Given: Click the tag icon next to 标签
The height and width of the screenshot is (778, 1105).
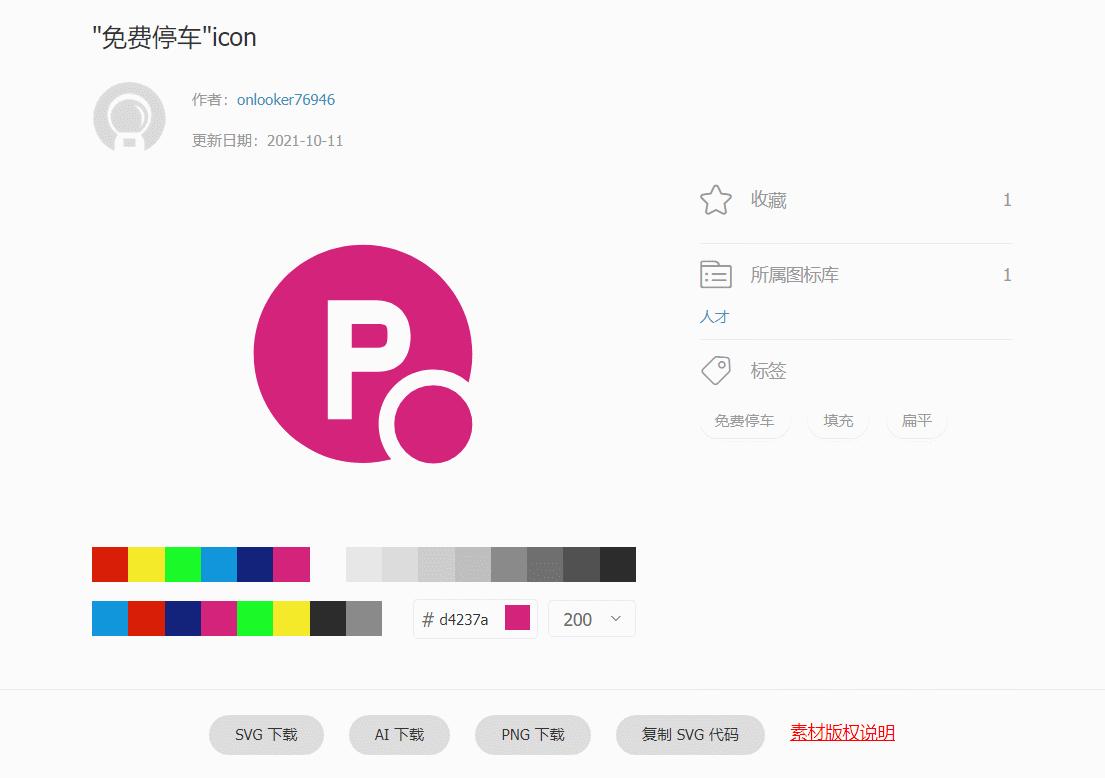Looking at the screenshot, I should (x=715, y=370).
